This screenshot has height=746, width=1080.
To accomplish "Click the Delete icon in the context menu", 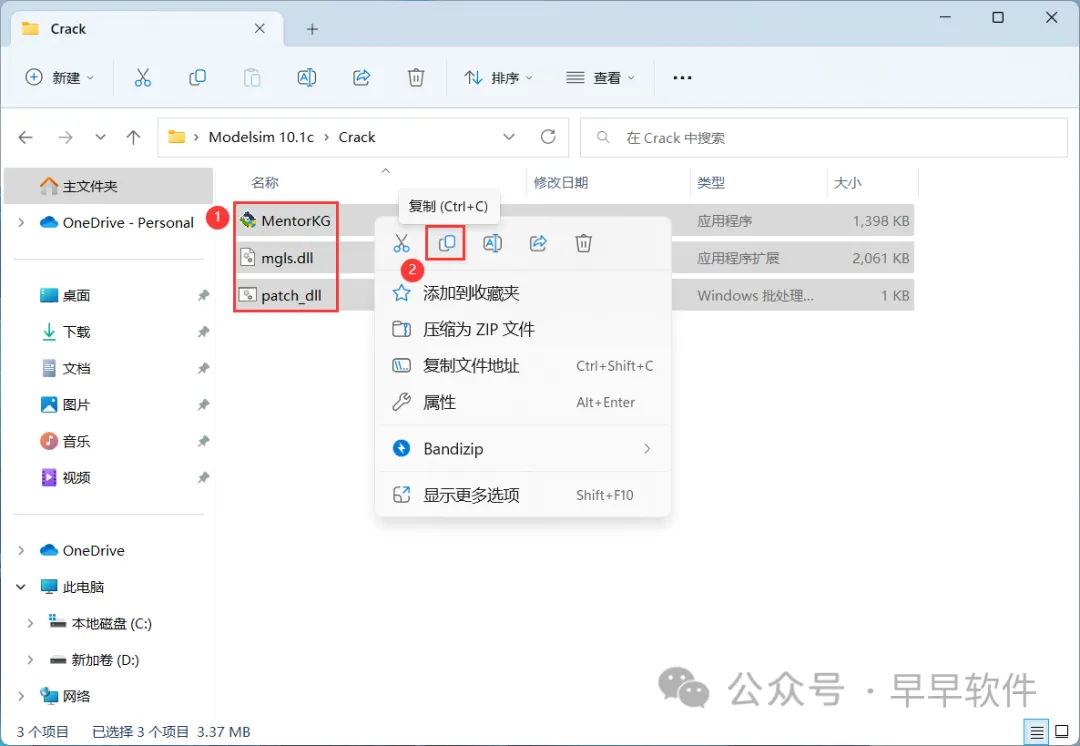I will click(583, 243).
